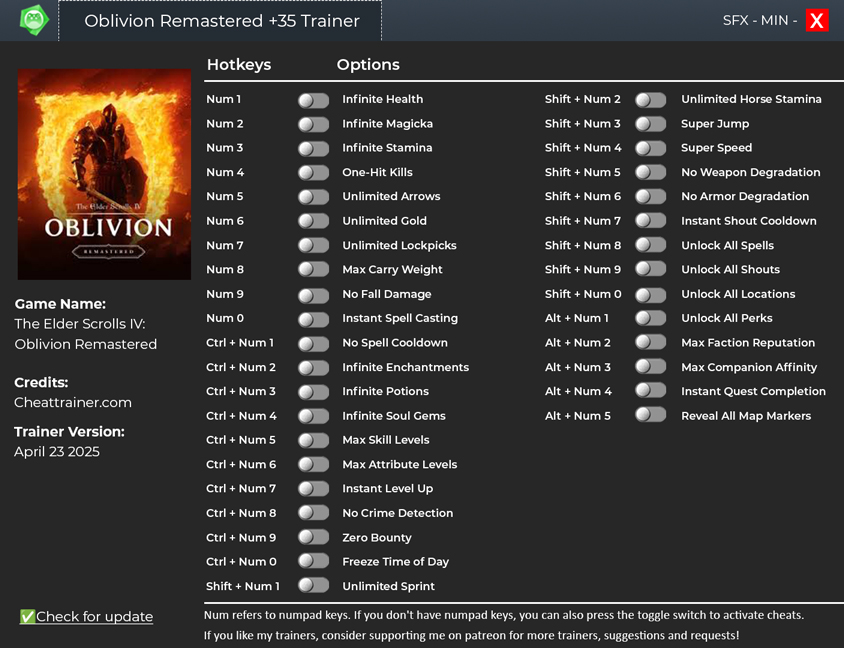844x648 pixels.
Task: Click the Oblivion Remastered +35 Trainer title
Action: pos(222,21)
